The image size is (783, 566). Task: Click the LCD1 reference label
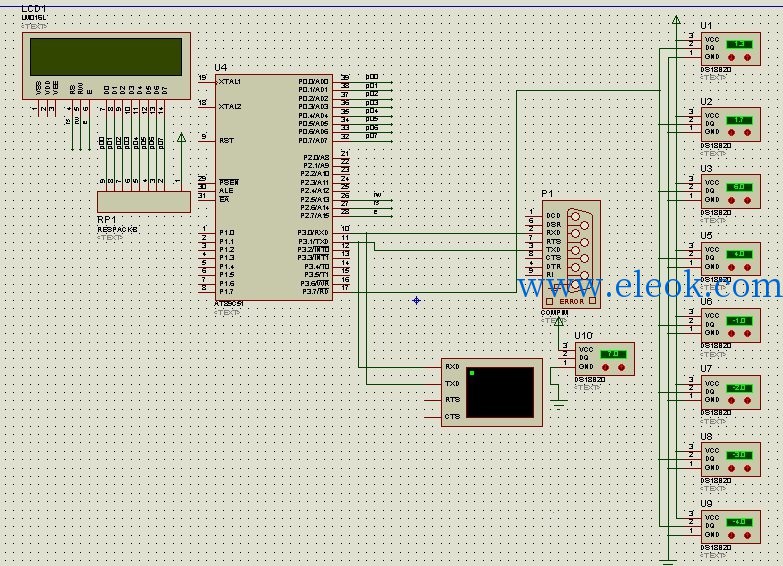click(x=34, y=9)
